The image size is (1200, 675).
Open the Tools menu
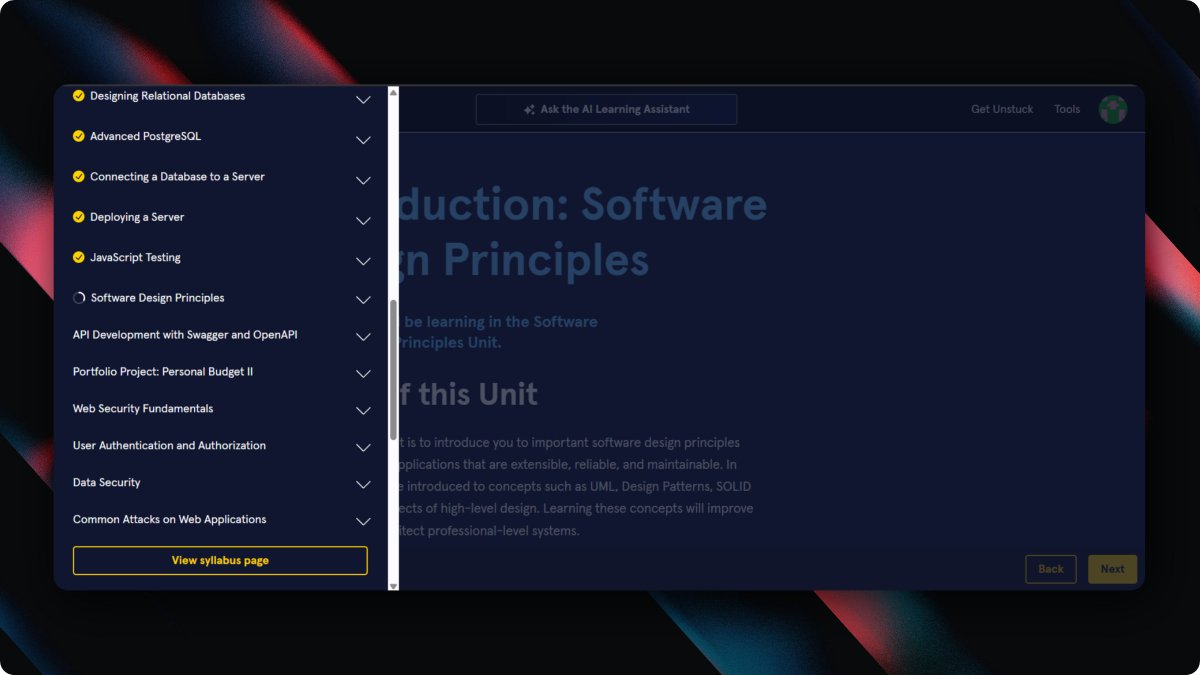(1067, 109)
